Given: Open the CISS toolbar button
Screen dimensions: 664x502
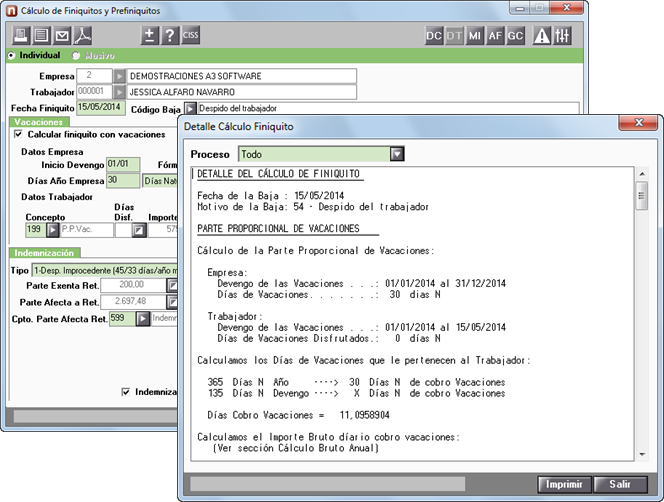Looking at the screenshot, I should click(x=191, y=35).
